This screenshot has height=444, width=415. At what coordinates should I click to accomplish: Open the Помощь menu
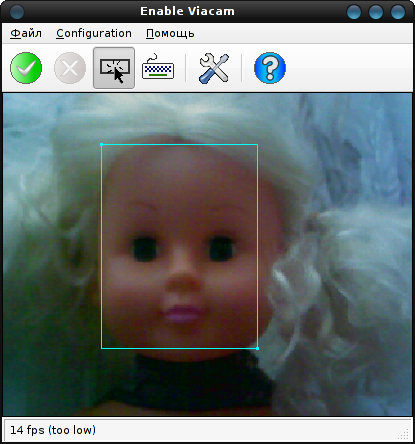click(170, 33)
